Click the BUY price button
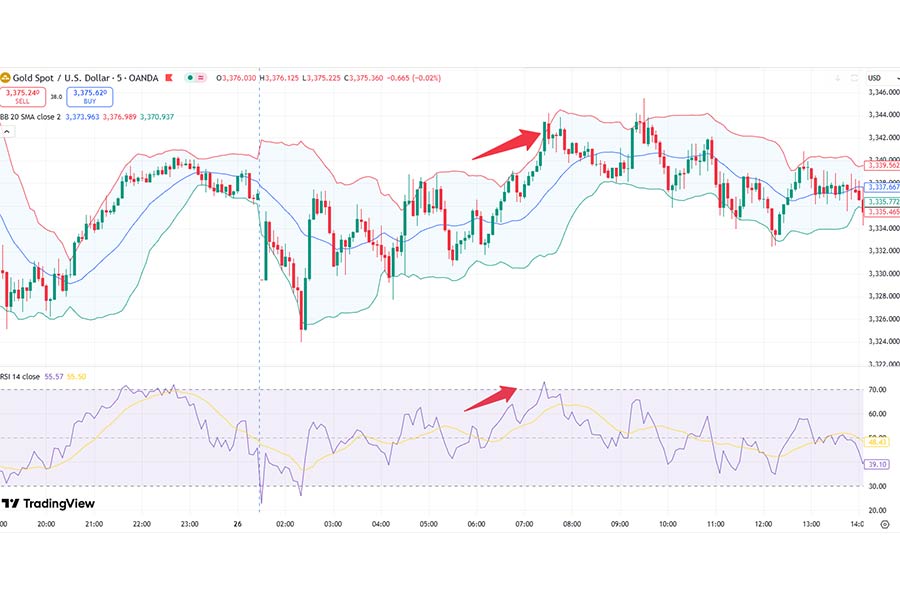This screenshot has height=600, width=900. (x=90, y=96)
